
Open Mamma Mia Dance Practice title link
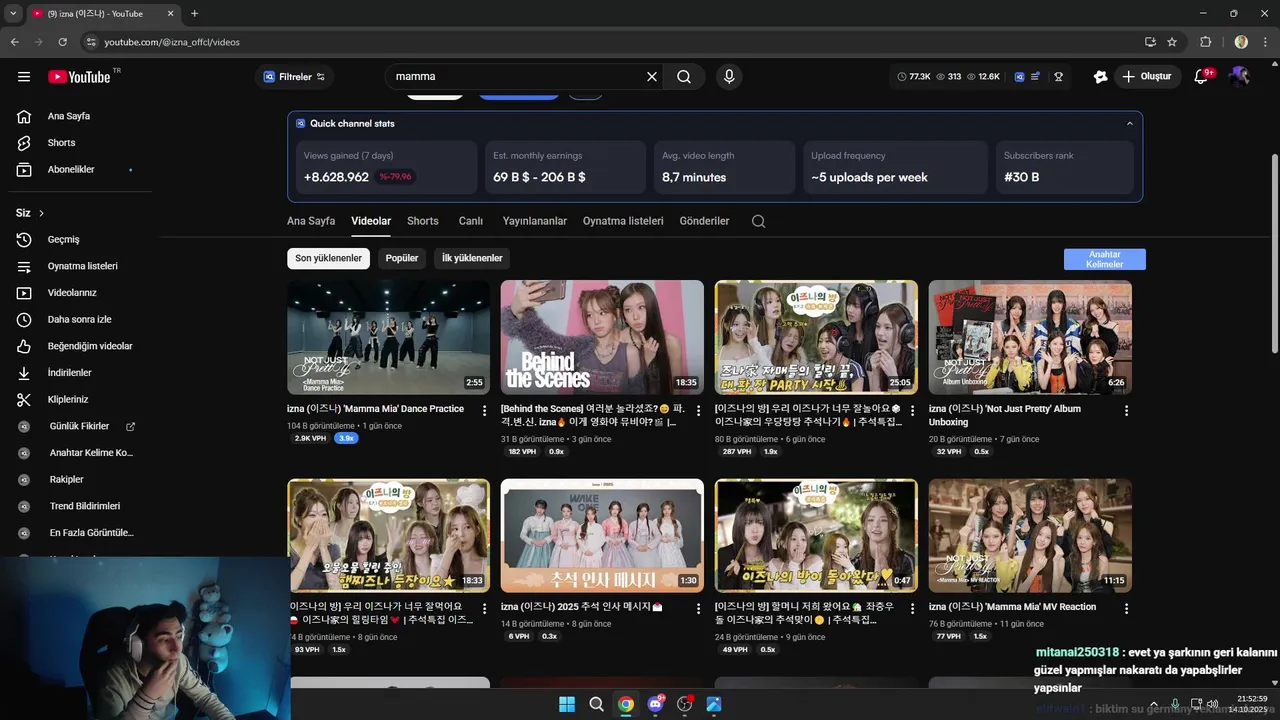(x=375, y=409)
